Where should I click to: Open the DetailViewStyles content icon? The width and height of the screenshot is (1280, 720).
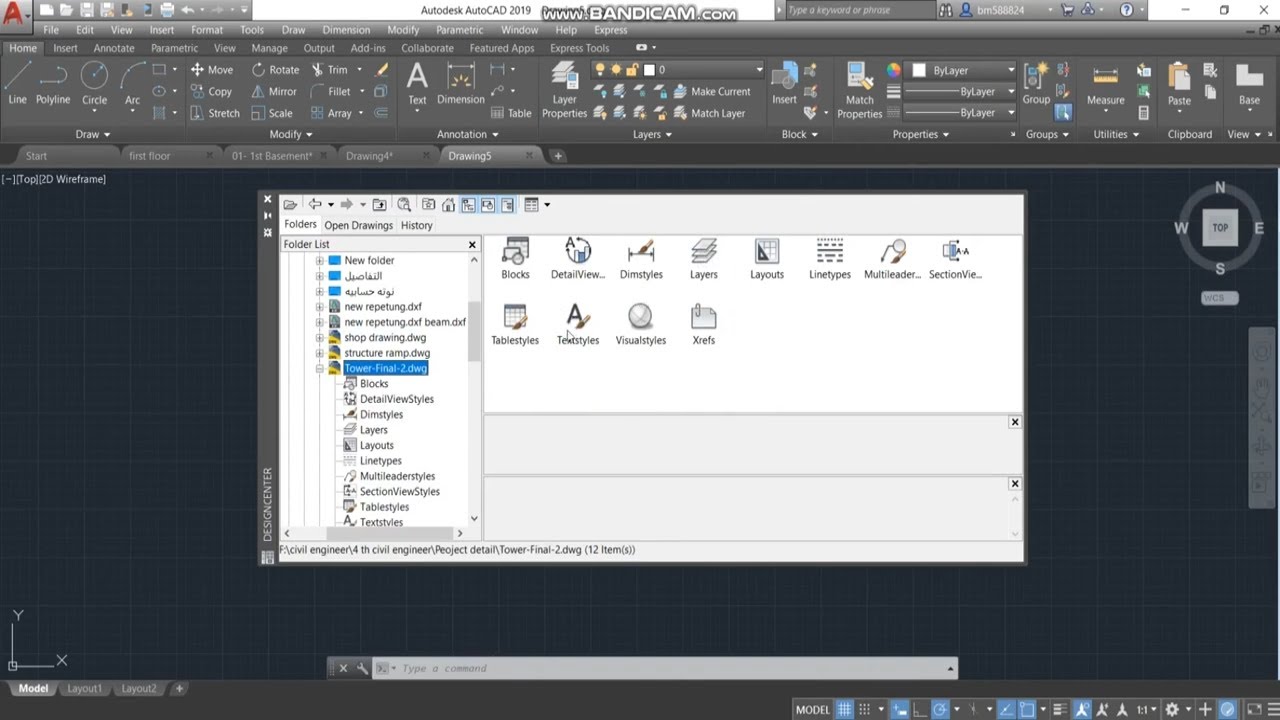click(x=578, y=259)
